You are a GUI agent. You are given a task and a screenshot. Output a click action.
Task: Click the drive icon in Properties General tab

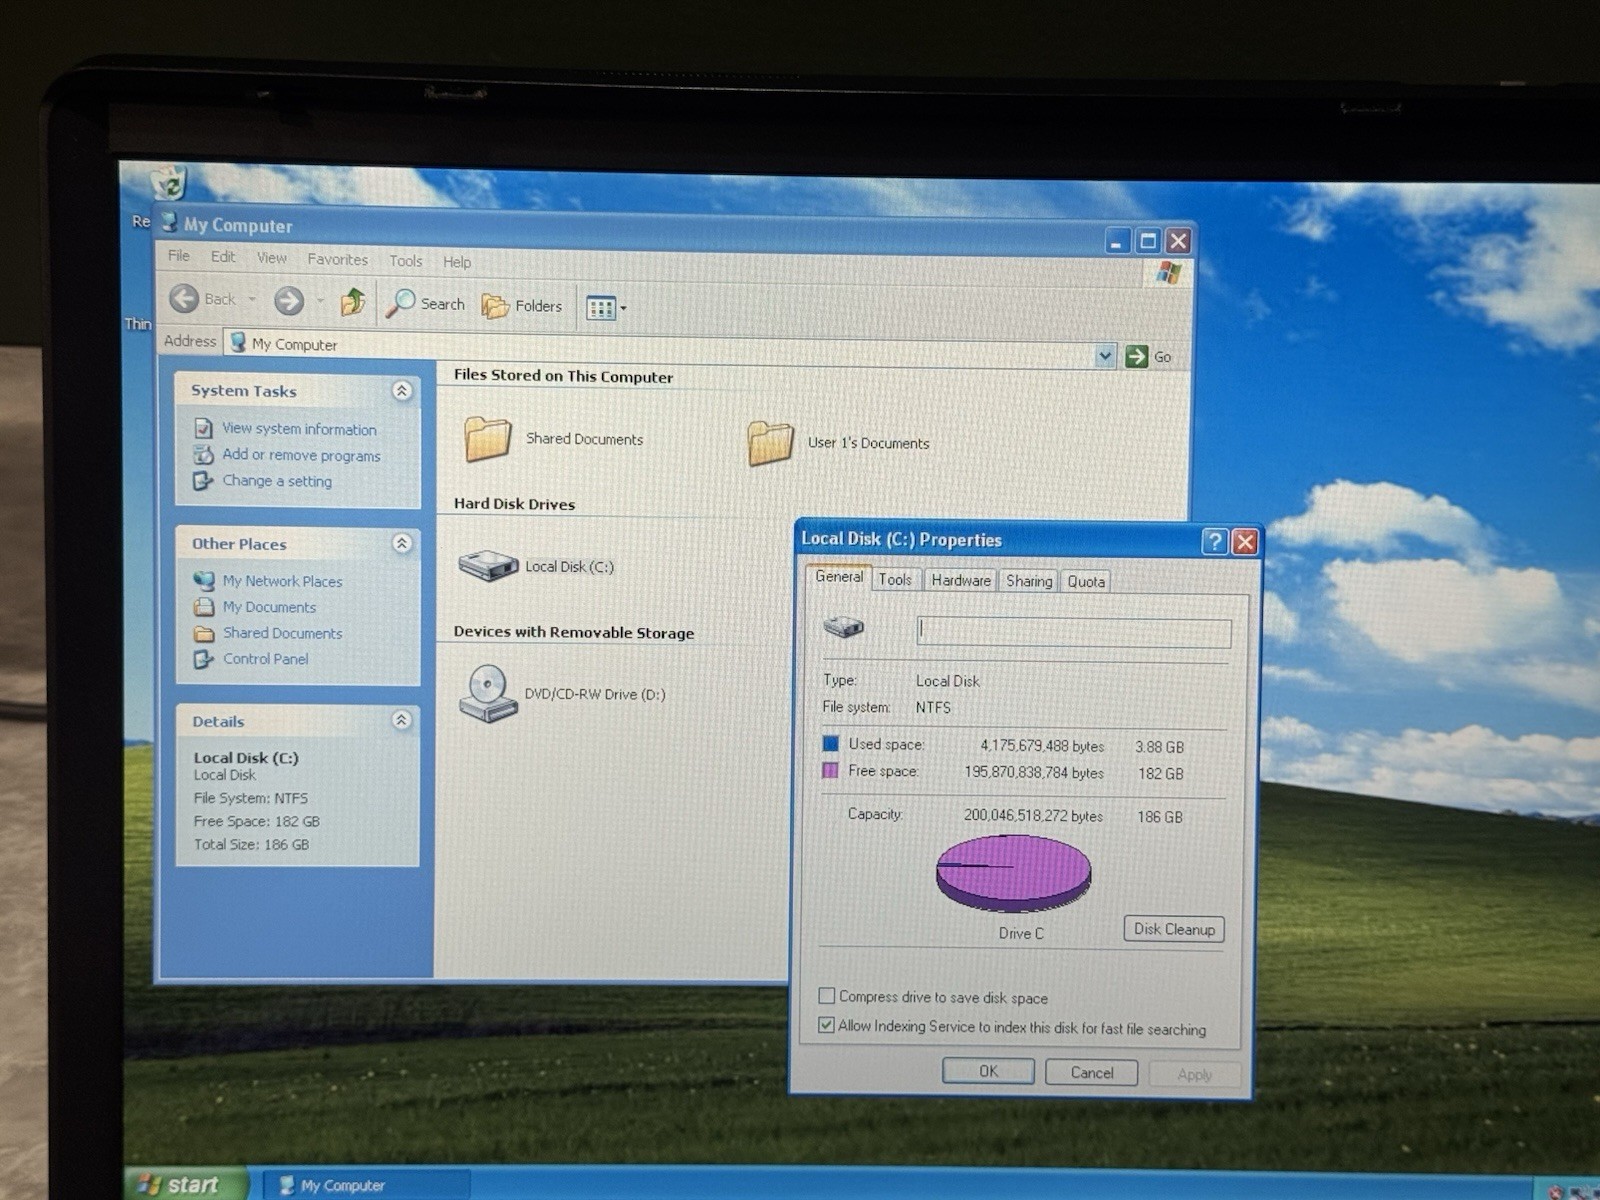843,627
